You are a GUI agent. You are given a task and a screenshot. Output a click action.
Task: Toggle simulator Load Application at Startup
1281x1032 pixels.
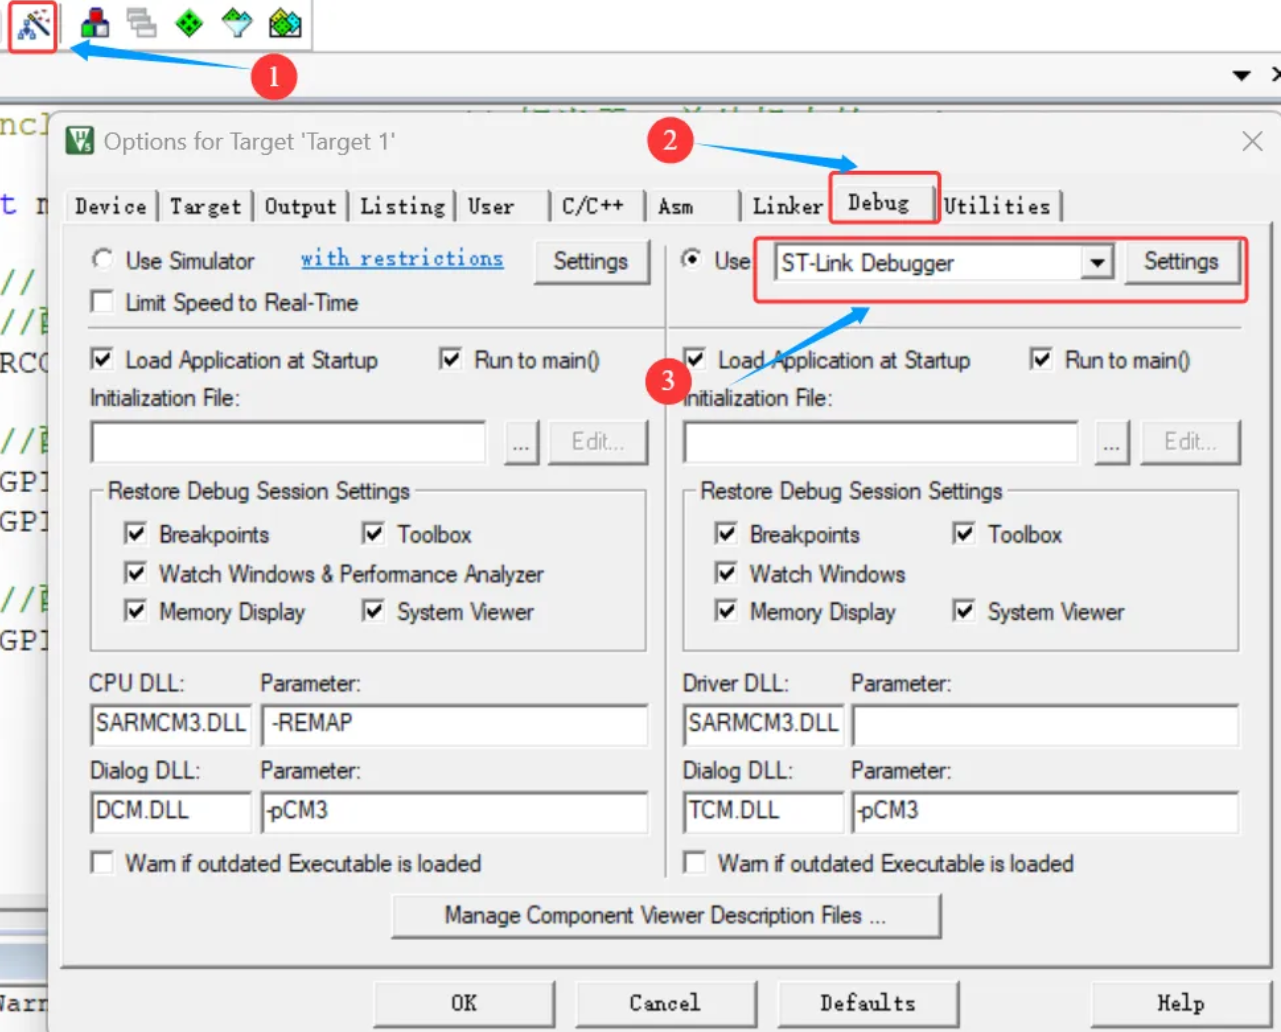[x=102, y=359]
